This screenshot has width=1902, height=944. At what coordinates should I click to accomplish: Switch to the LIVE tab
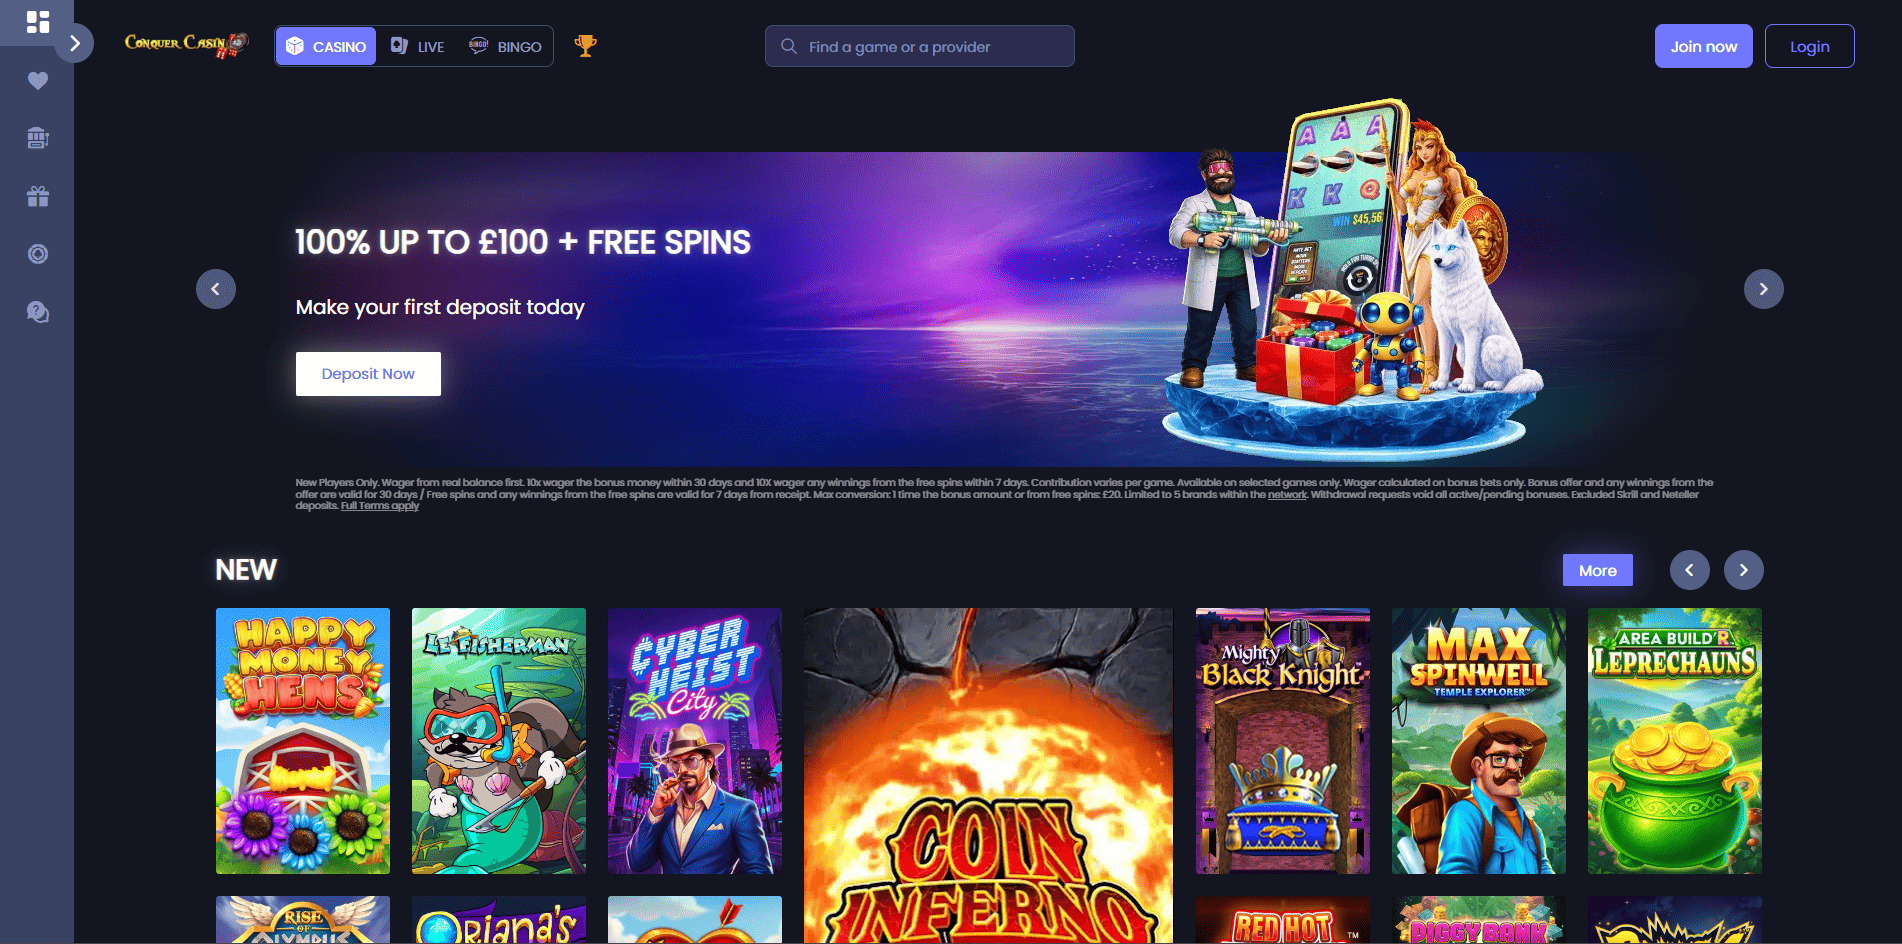click(418, 46)
